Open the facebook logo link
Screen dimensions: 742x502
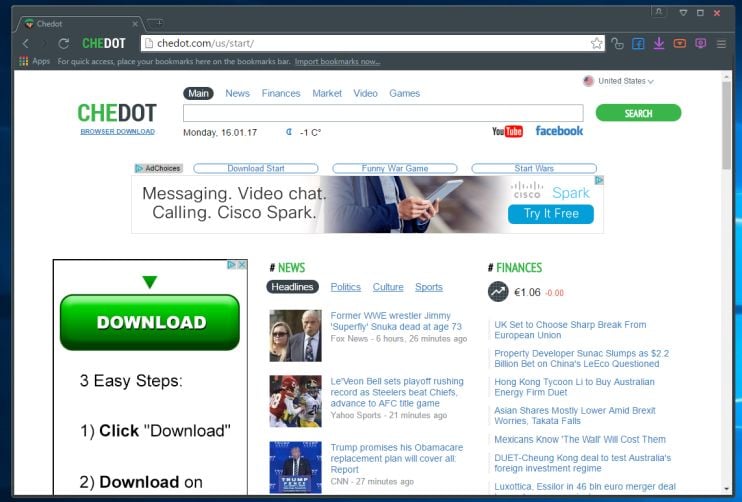tap(559, 131)
